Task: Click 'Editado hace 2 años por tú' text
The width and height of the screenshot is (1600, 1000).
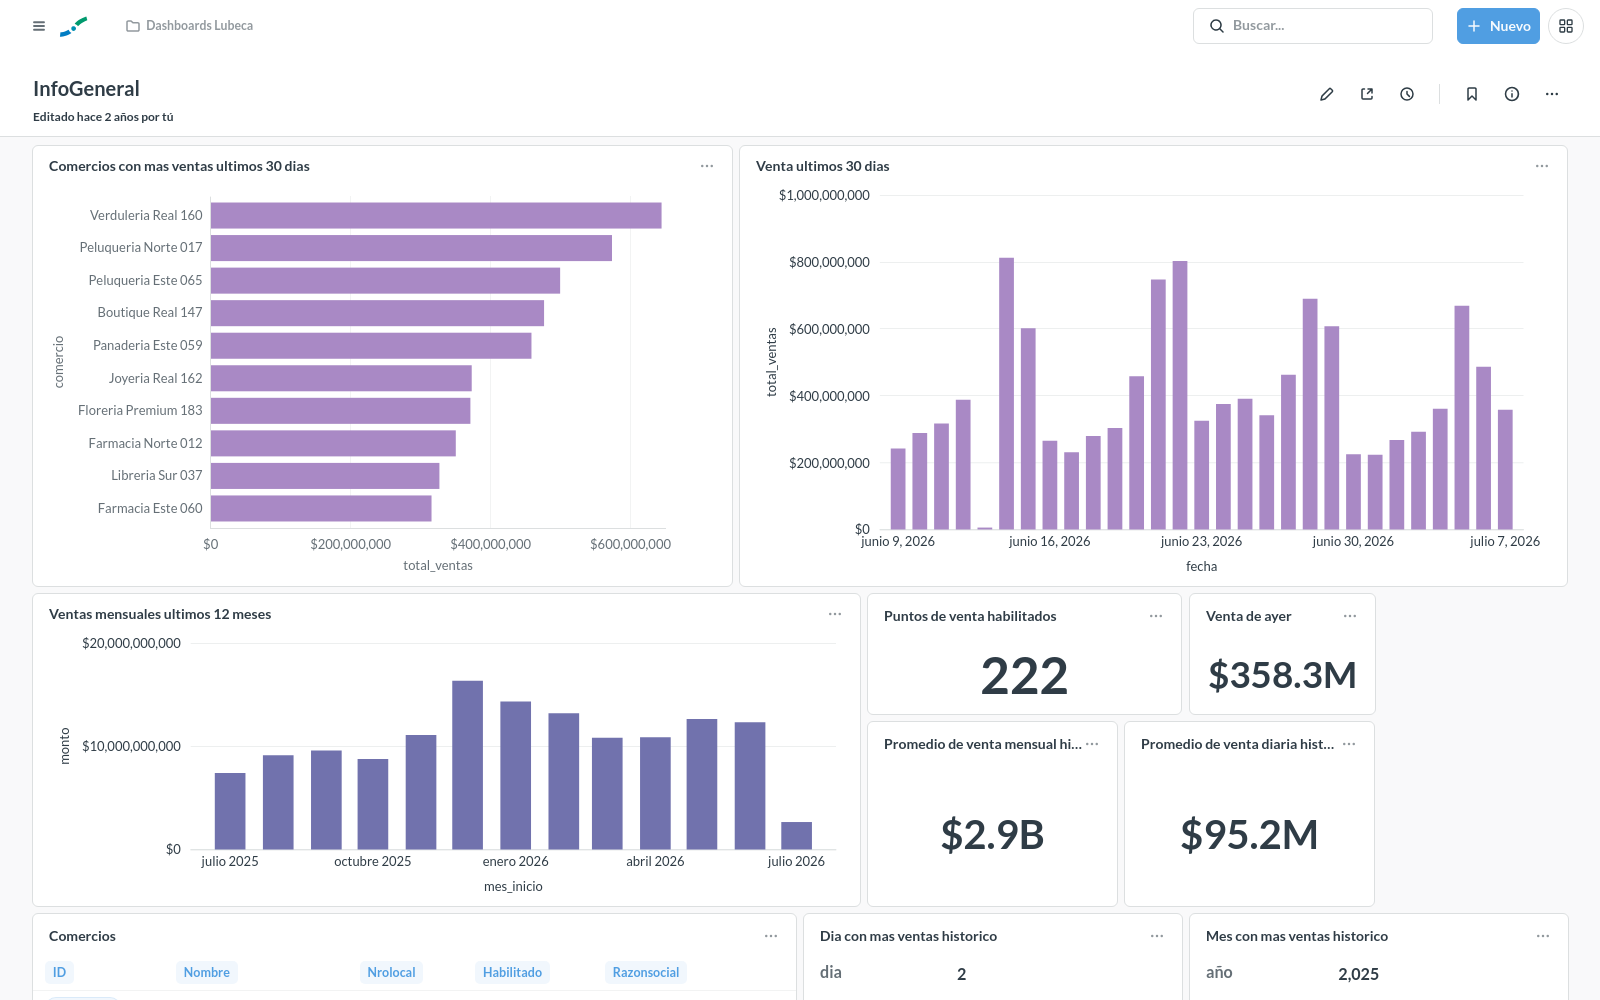Action: (x=103, y=117)
